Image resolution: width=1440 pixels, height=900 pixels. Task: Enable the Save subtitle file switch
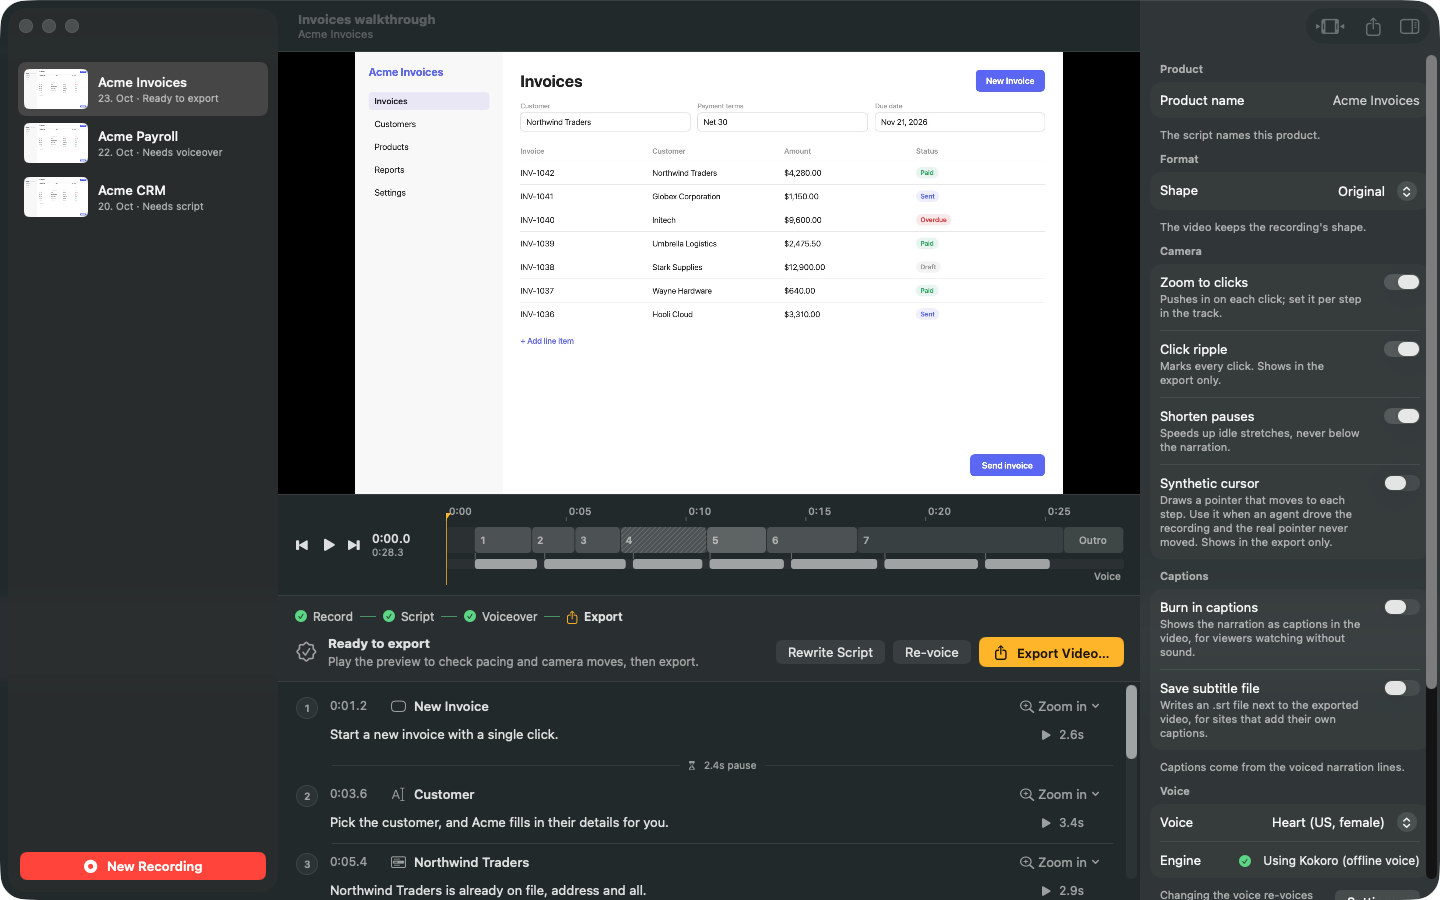click(1402, 688)
